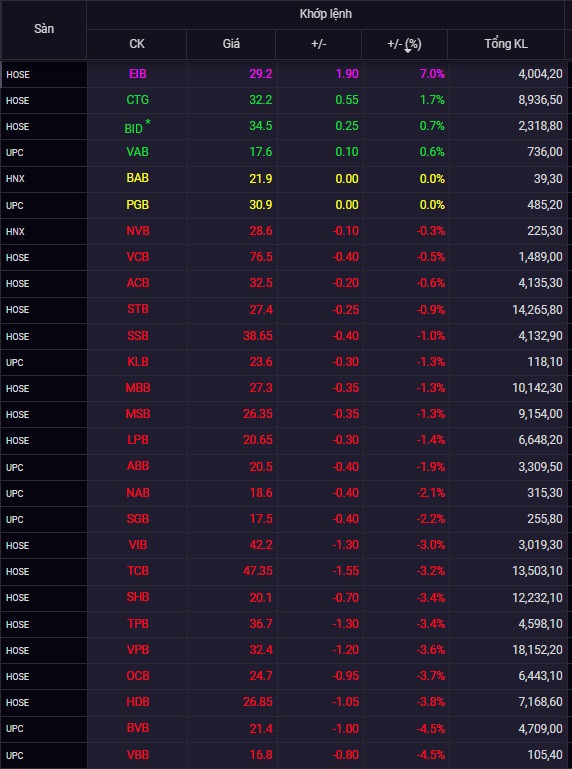Open the HDB stock symbol
The image size is (572, 769).
point(137,702)
